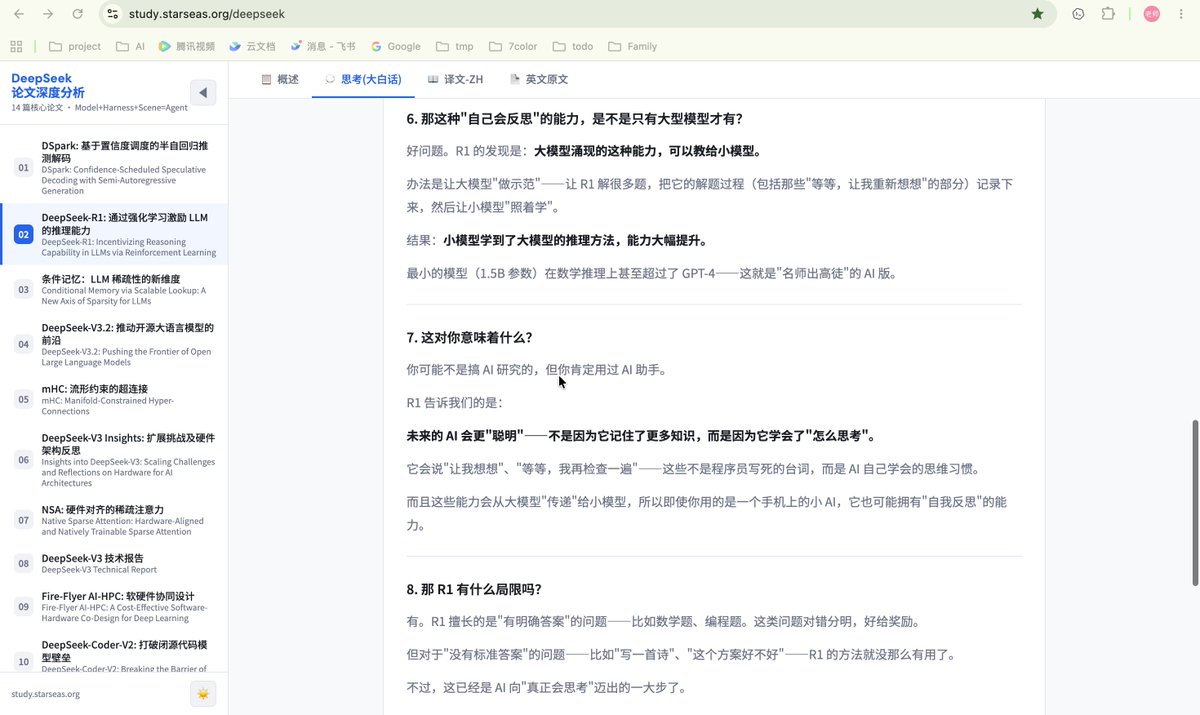Click the subtitle 14 篇核心论文

tap(37, 107)
